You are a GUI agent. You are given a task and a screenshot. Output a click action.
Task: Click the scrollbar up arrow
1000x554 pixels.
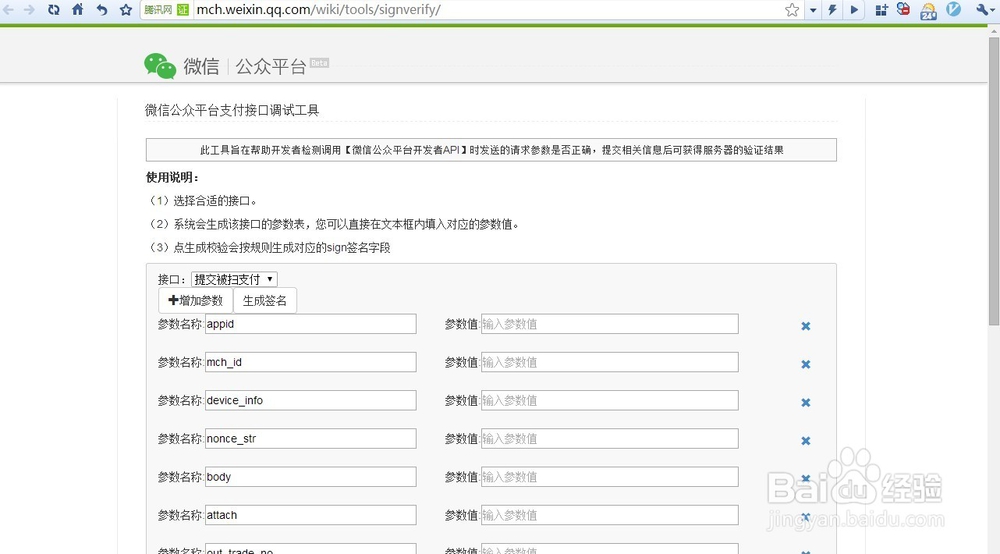click(994, 31)
